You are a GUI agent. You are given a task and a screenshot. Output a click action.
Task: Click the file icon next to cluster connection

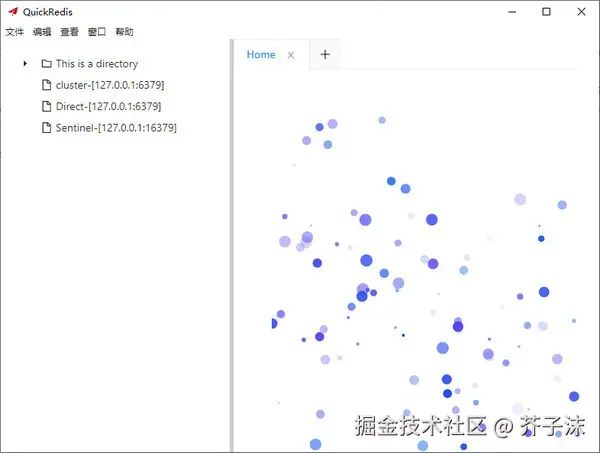46,85
